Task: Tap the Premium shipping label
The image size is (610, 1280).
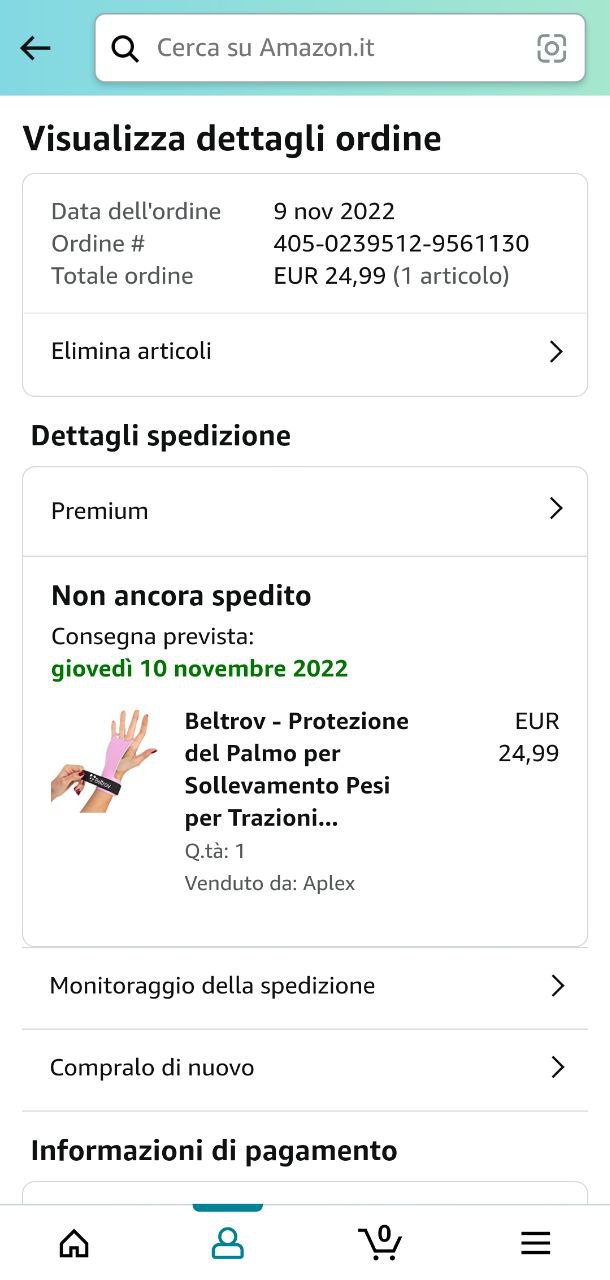Action: 100,511
